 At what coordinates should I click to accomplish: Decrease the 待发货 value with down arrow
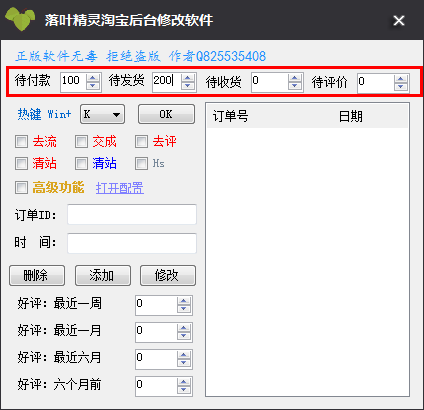click(x=188, y=86)
